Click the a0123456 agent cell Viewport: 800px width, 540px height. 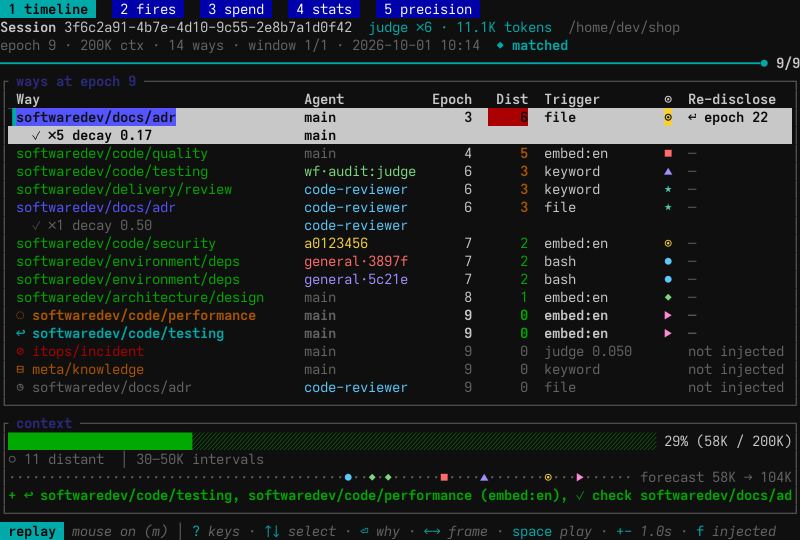336,243
